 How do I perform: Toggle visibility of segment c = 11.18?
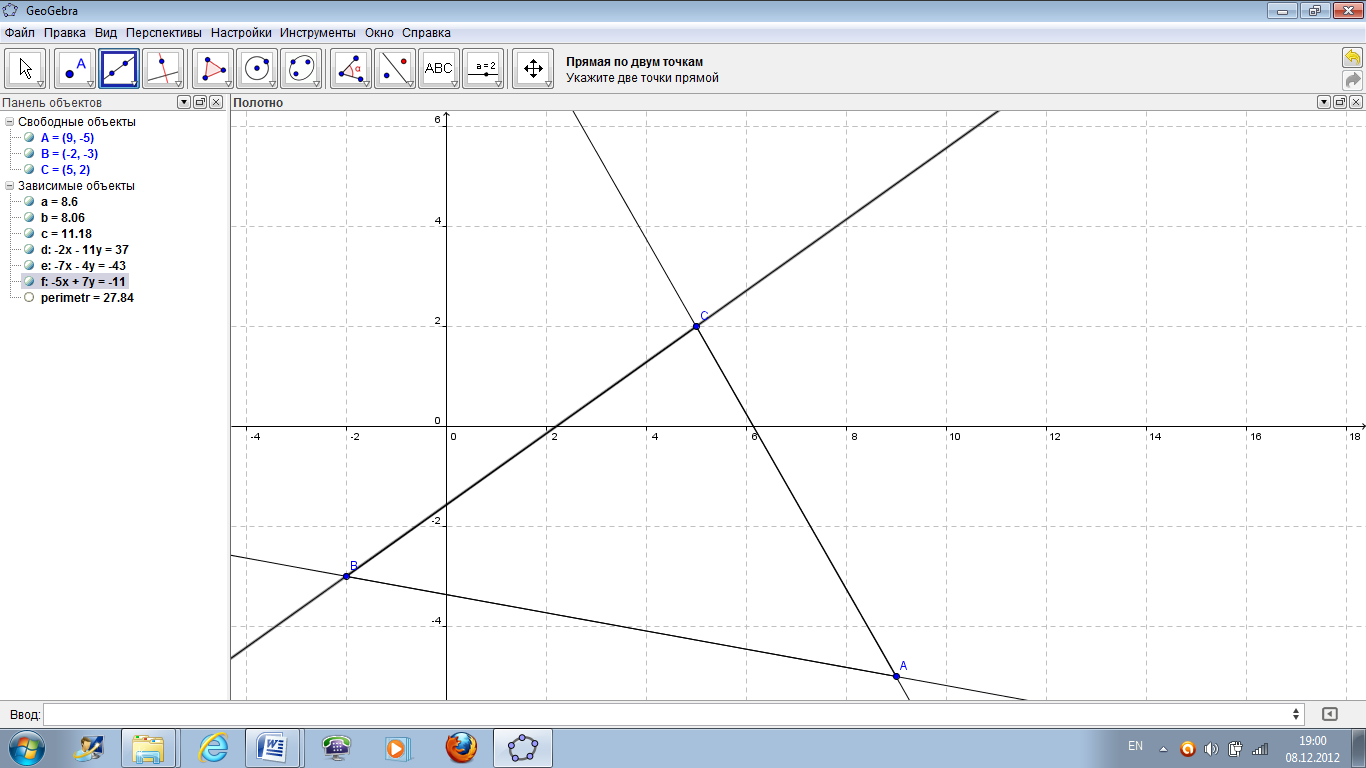pos(29,234)
